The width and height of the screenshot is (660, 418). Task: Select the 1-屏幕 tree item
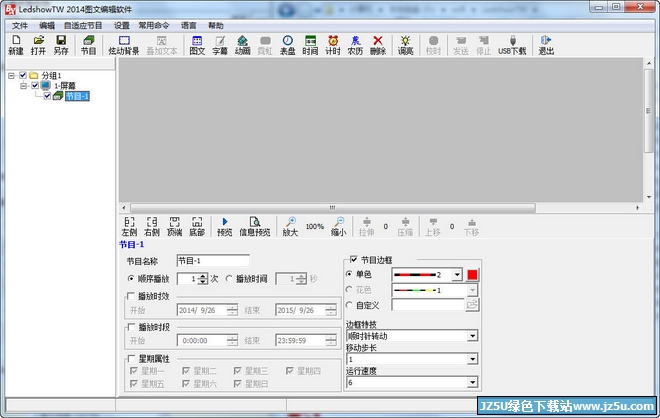pyautogui.click(x=65, y=86)
